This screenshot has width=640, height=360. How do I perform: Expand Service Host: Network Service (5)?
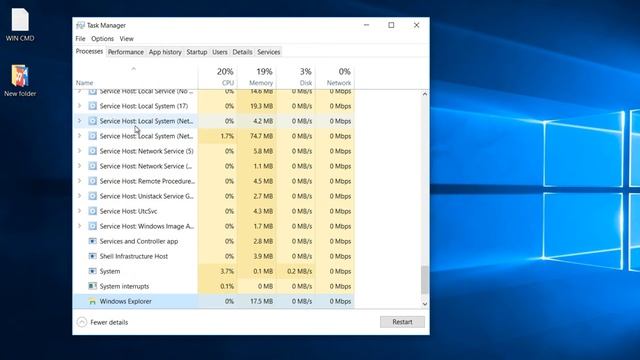[x=80, y=151]
